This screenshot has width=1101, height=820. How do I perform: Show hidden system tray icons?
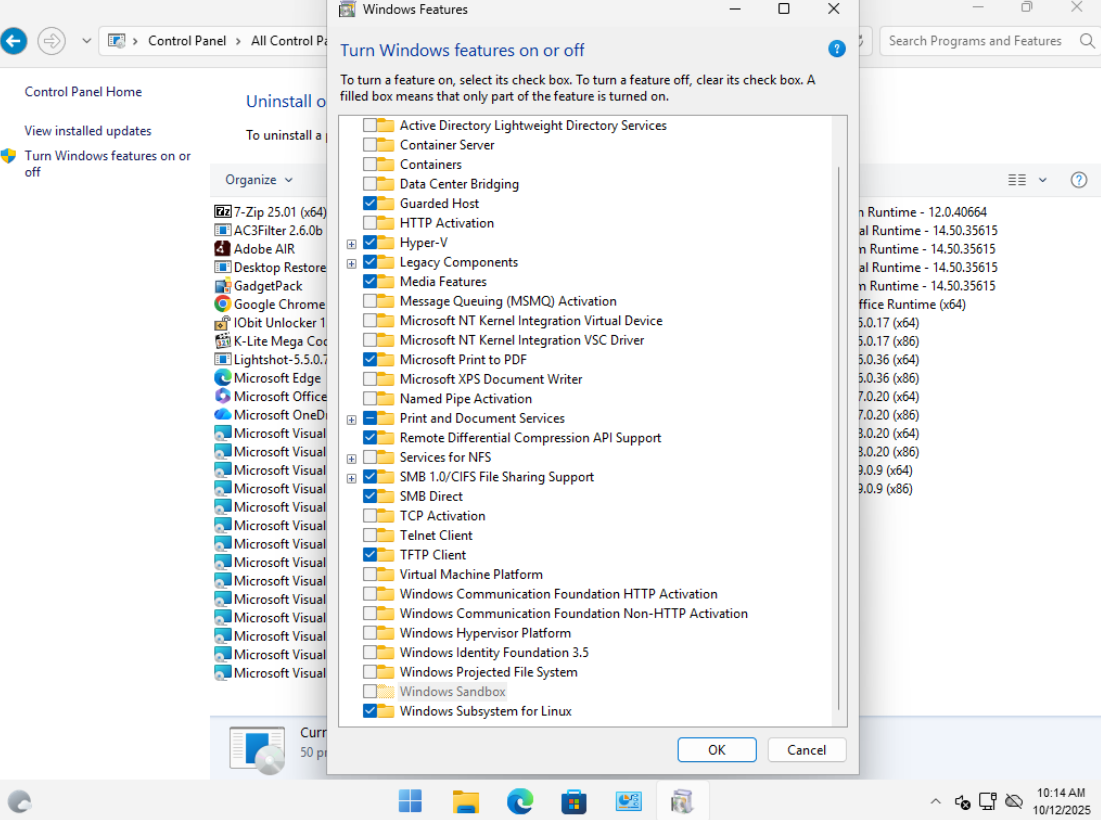pyautogui.click(x=935, y=801)
